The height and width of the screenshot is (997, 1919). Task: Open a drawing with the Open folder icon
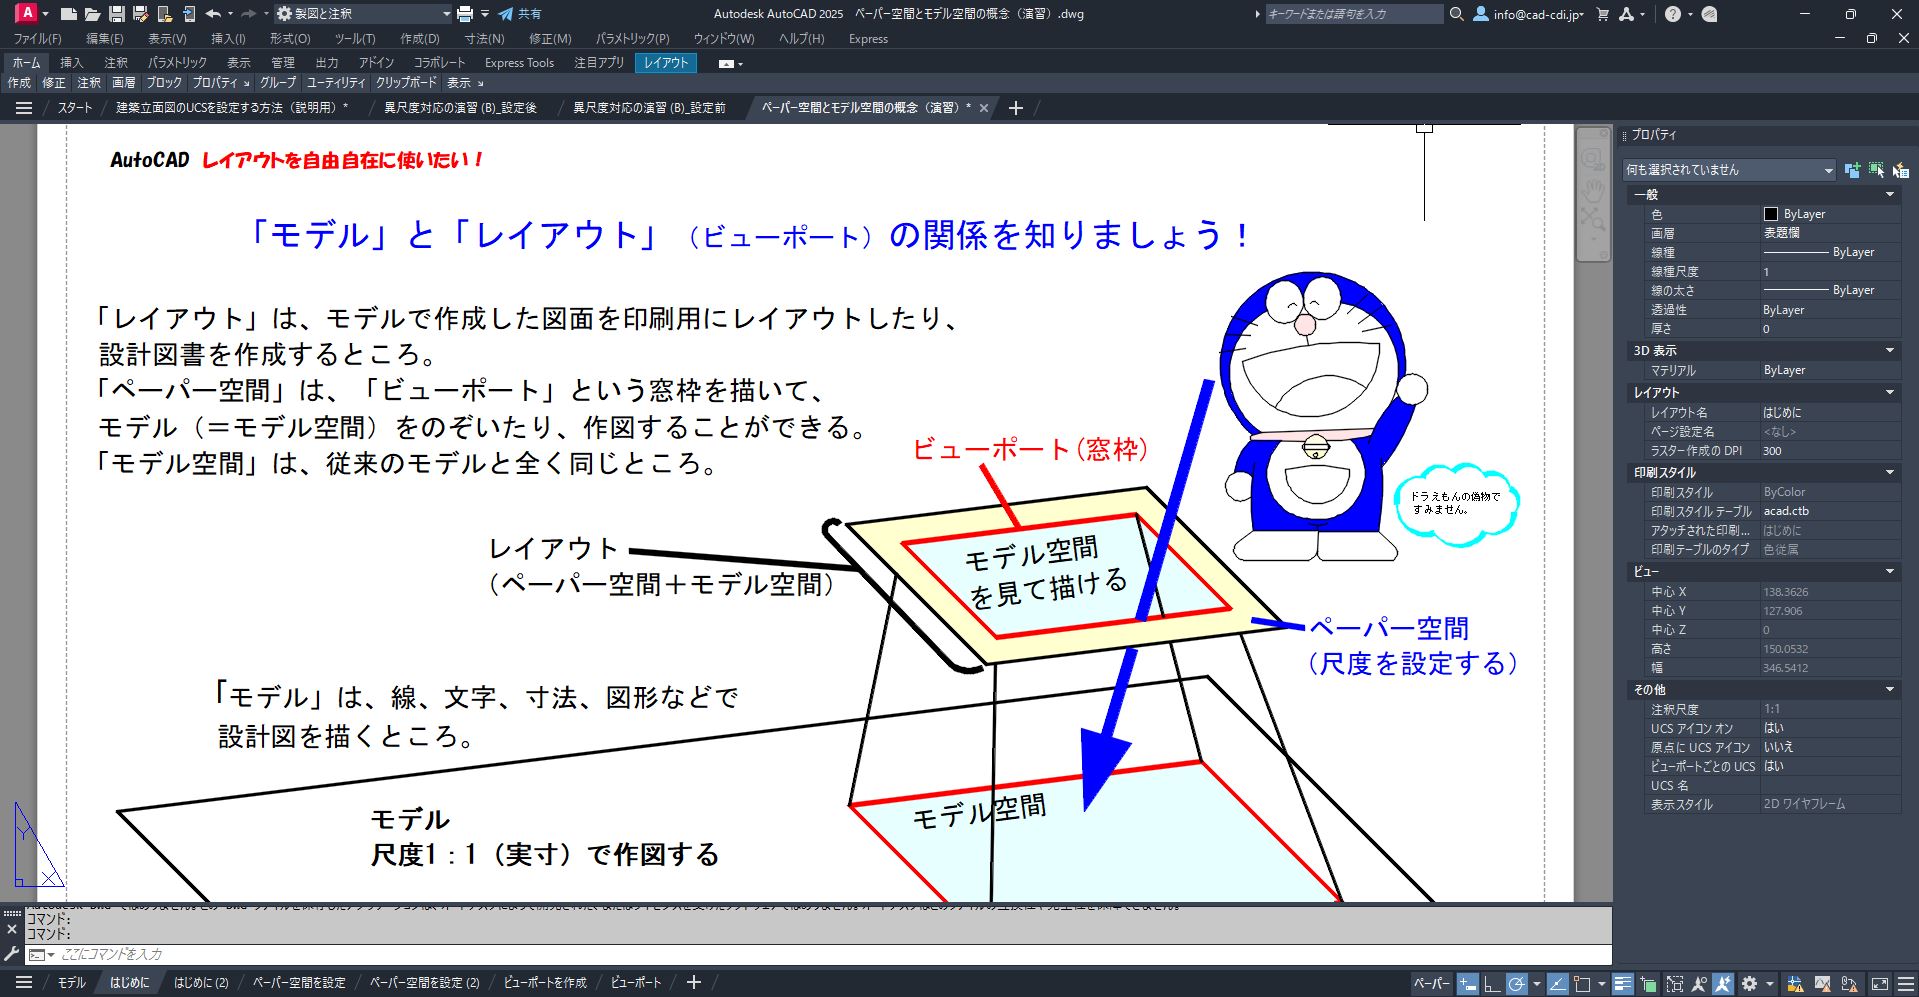pyautogui.click(x=92, y=14)
